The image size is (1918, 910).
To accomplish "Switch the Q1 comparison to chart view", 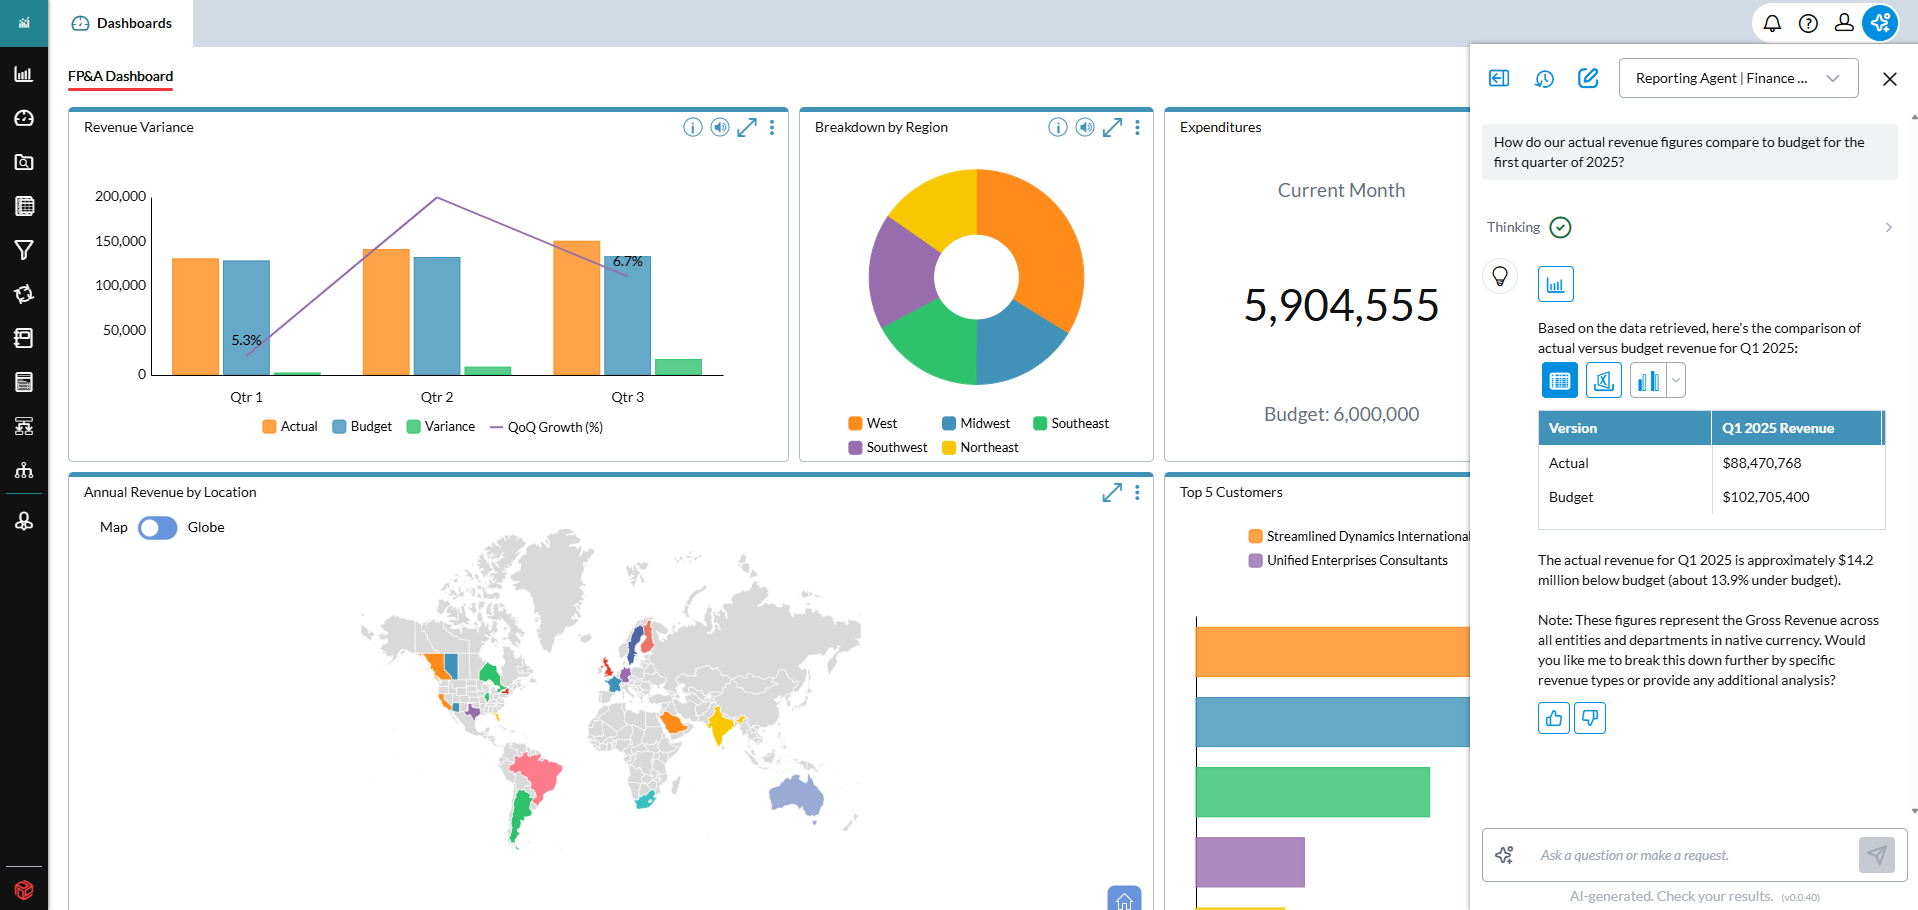I will (1648, 380).
